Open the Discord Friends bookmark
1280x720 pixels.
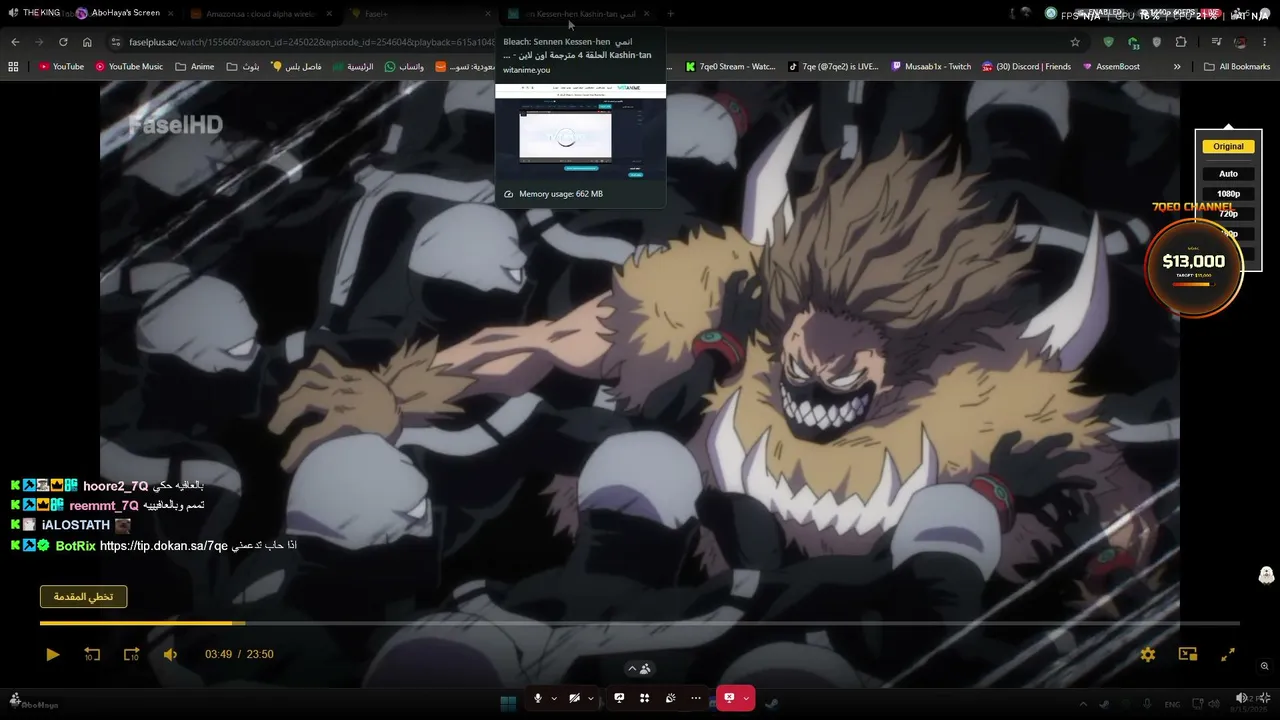[1027, 67]
